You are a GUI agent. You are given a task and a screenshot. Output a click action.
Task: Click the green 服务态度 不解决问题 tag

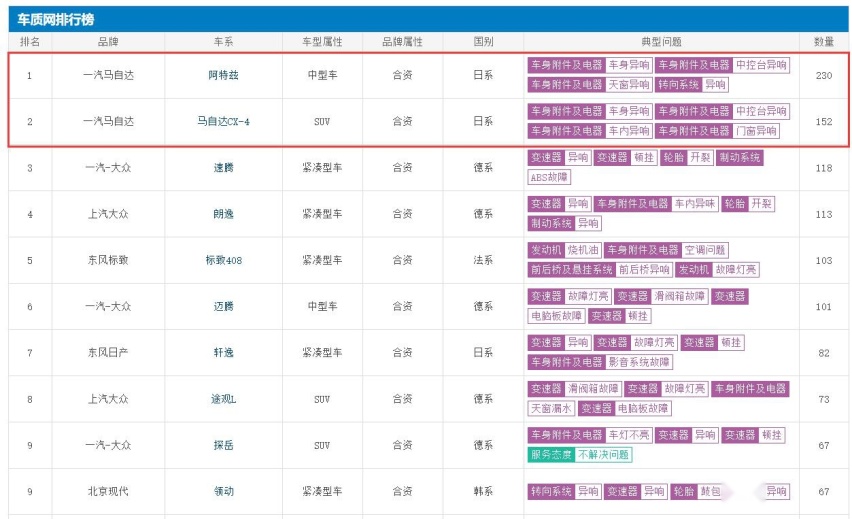coord(580,454)
